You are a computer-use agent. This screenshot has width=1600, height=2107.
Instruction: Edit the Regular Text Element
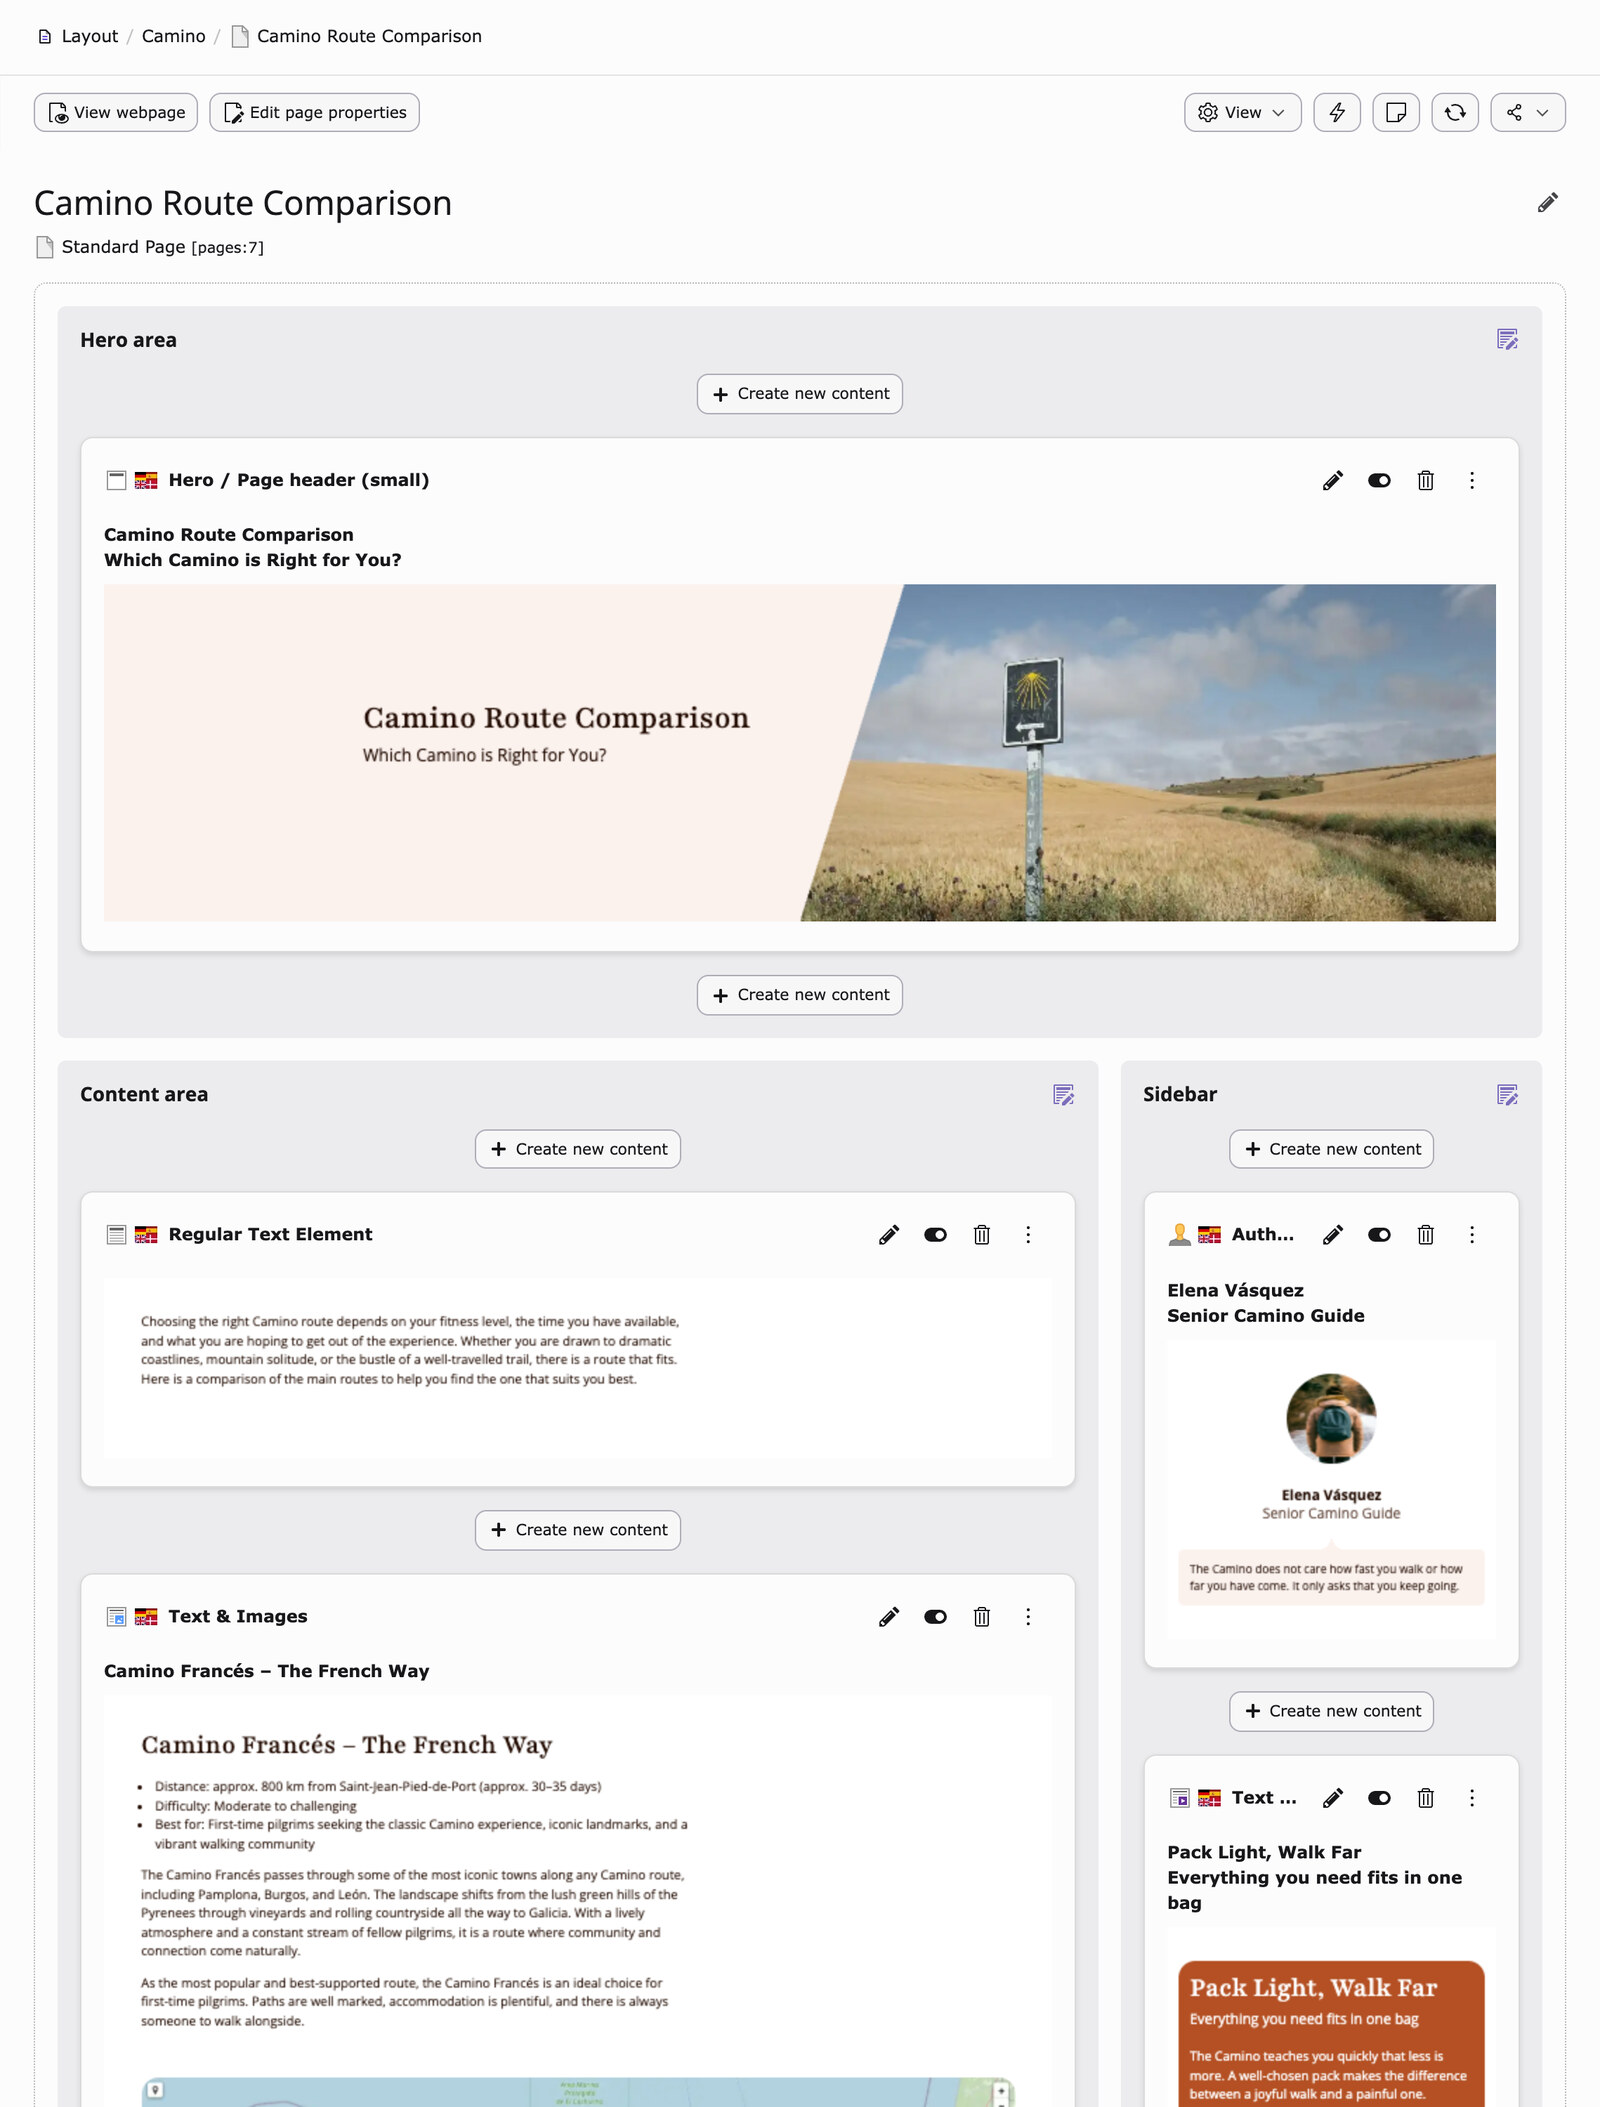pyautogui.click(x=888, y=1235)
